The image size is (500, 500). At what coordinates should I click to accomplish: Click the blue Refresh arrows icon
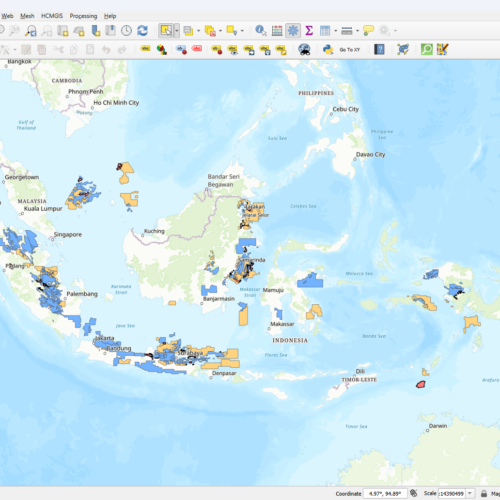142,31
